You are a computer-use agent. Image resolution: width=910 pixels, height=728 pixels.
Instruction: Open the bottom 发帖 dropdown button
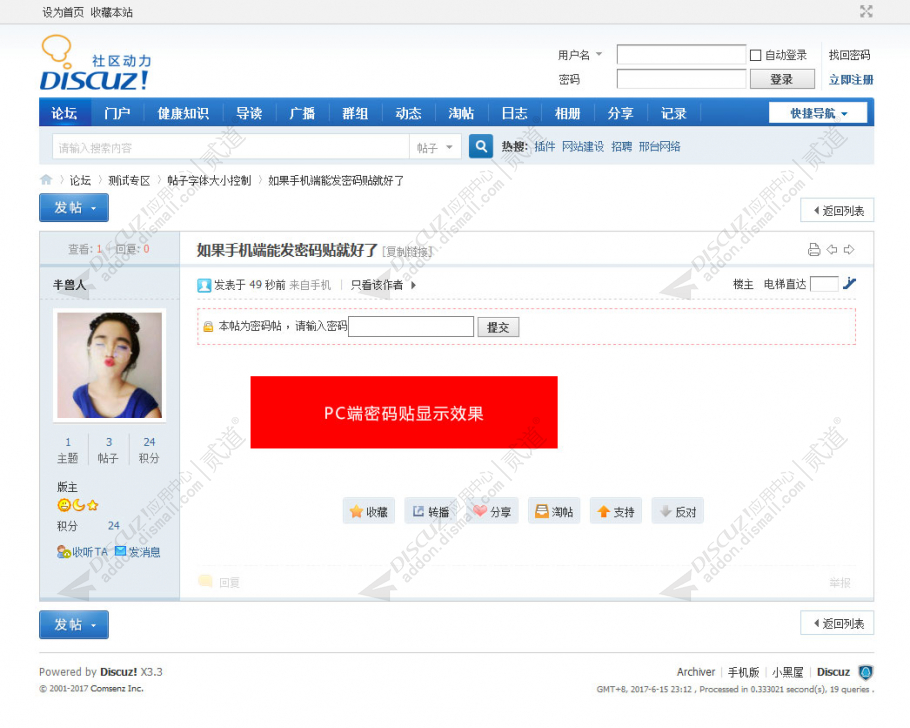coord(74,624)
